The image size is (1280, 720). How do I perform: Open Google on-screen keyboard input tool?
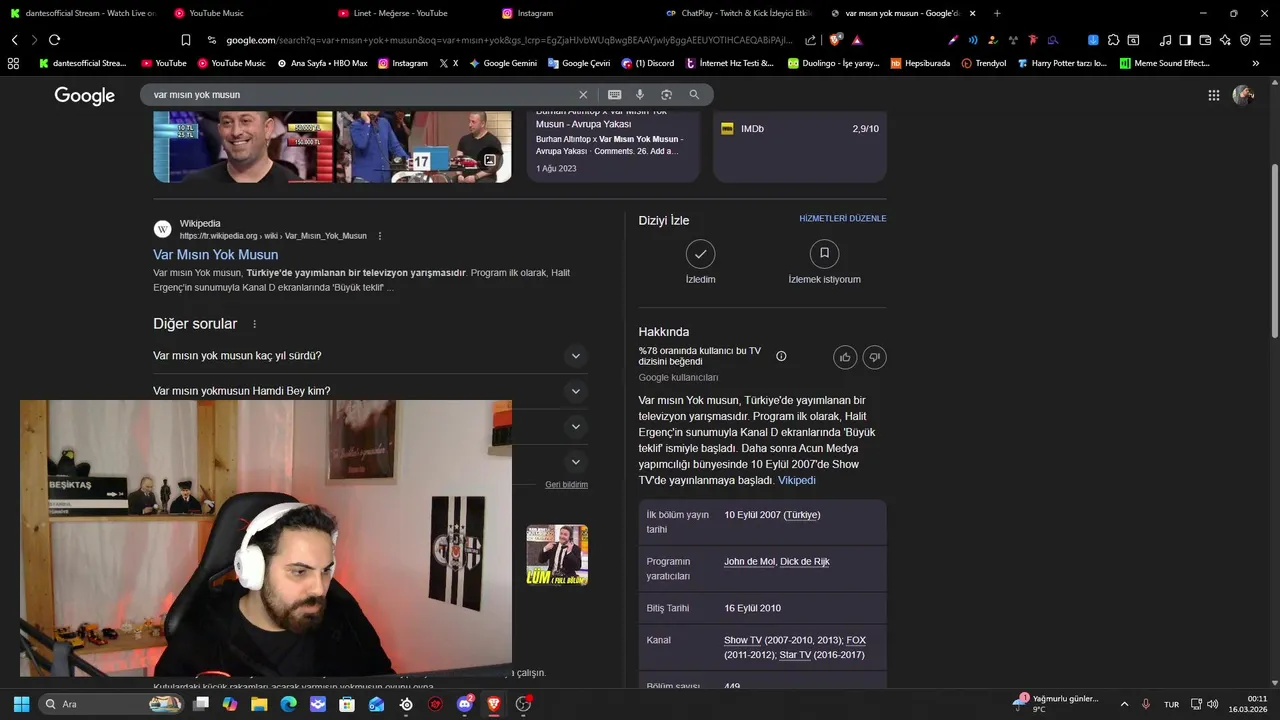pyautogui.click(x=614, y=95)
